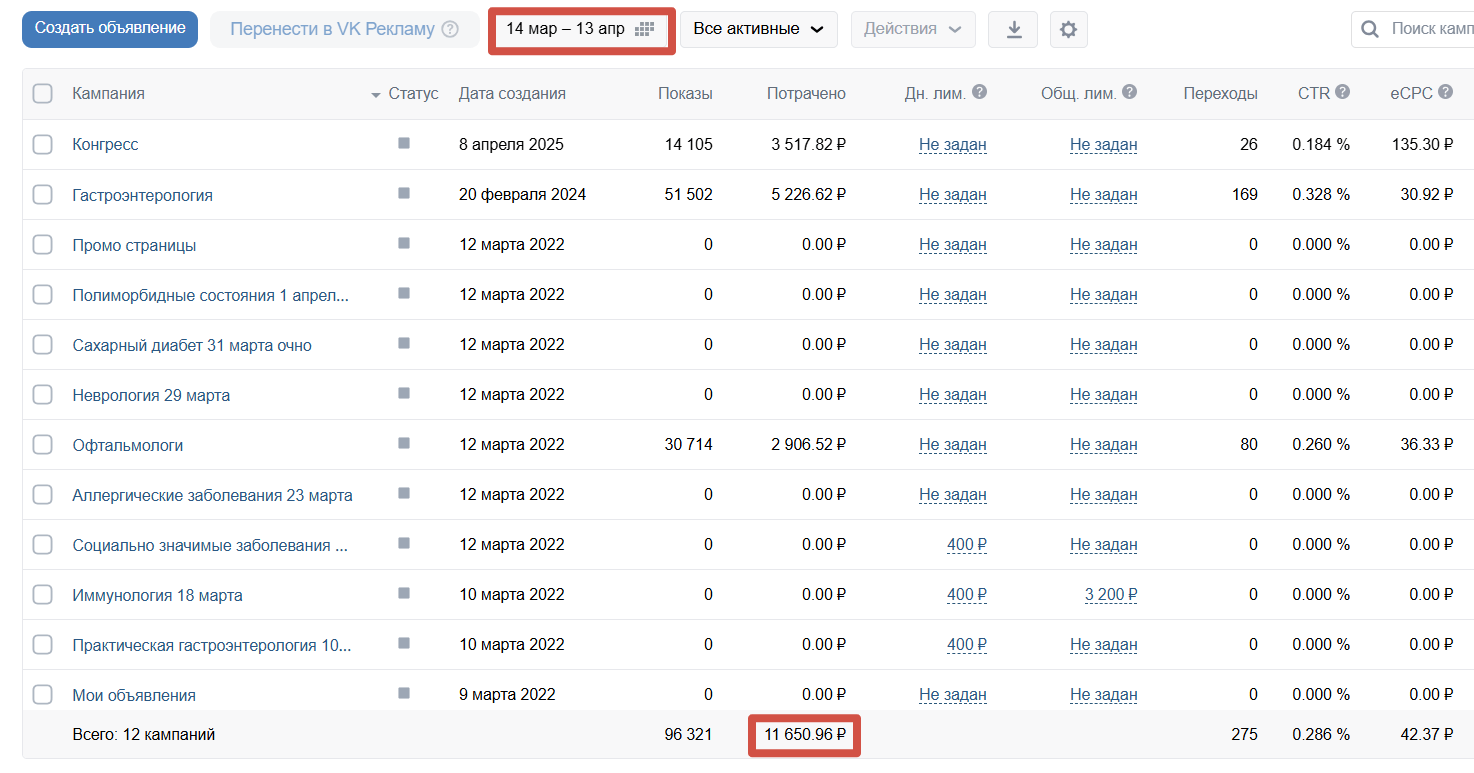Click the campaign search input field
Viewport: 1474px width, 773px height.
[1420, 29]
